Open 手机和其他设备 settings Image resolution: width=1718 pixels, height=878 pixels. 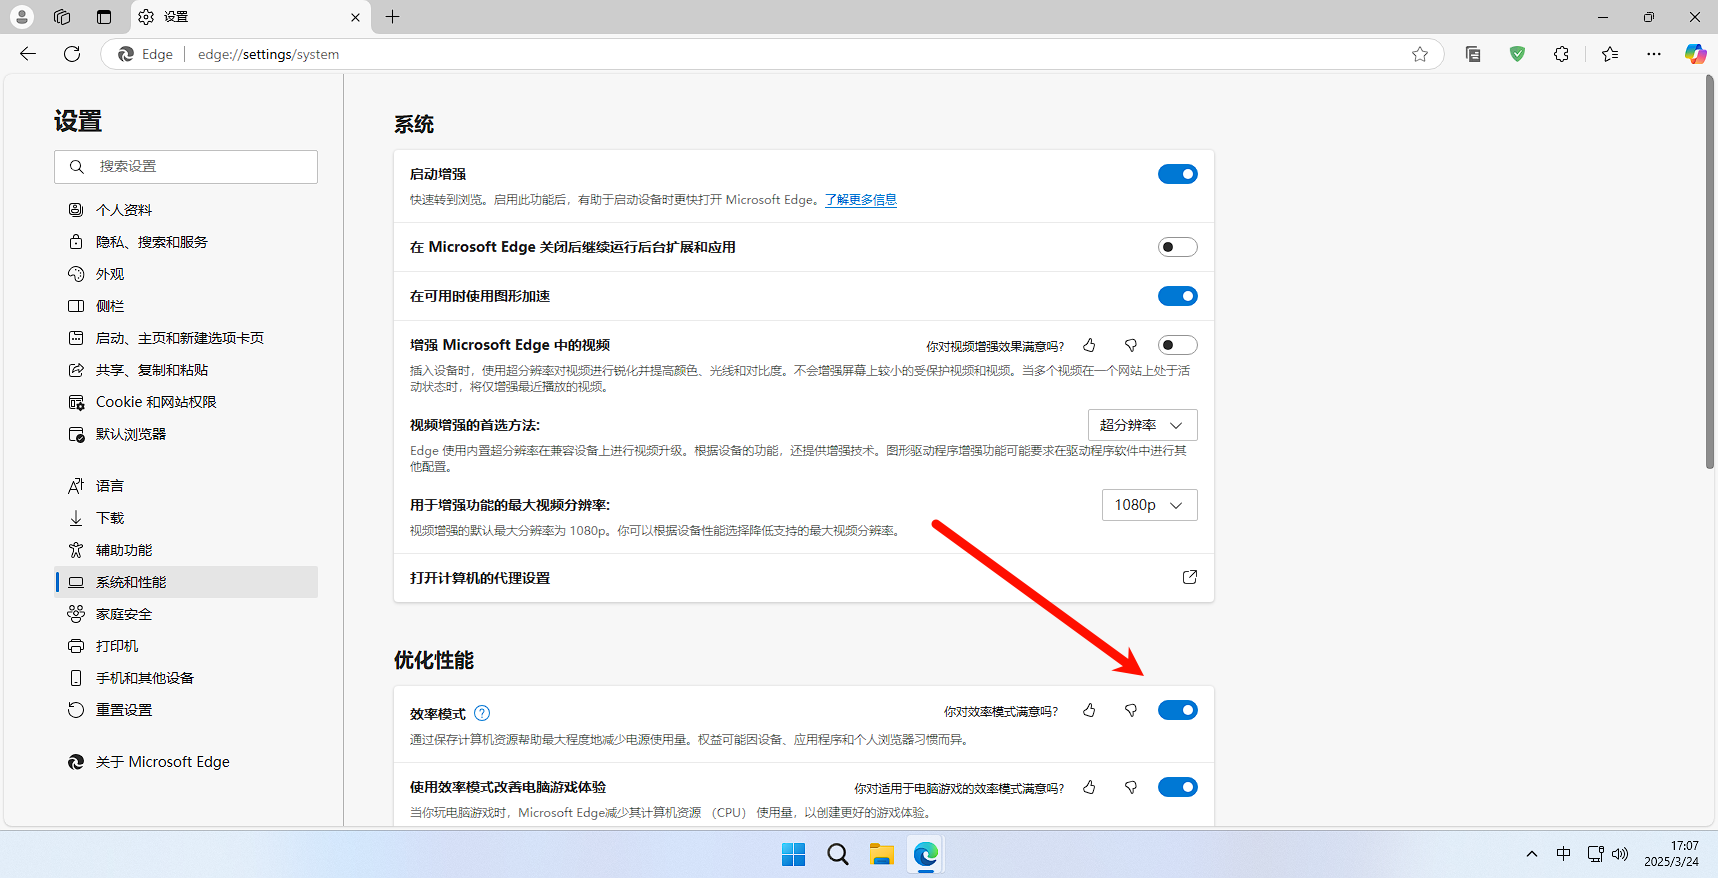[186, 678]
